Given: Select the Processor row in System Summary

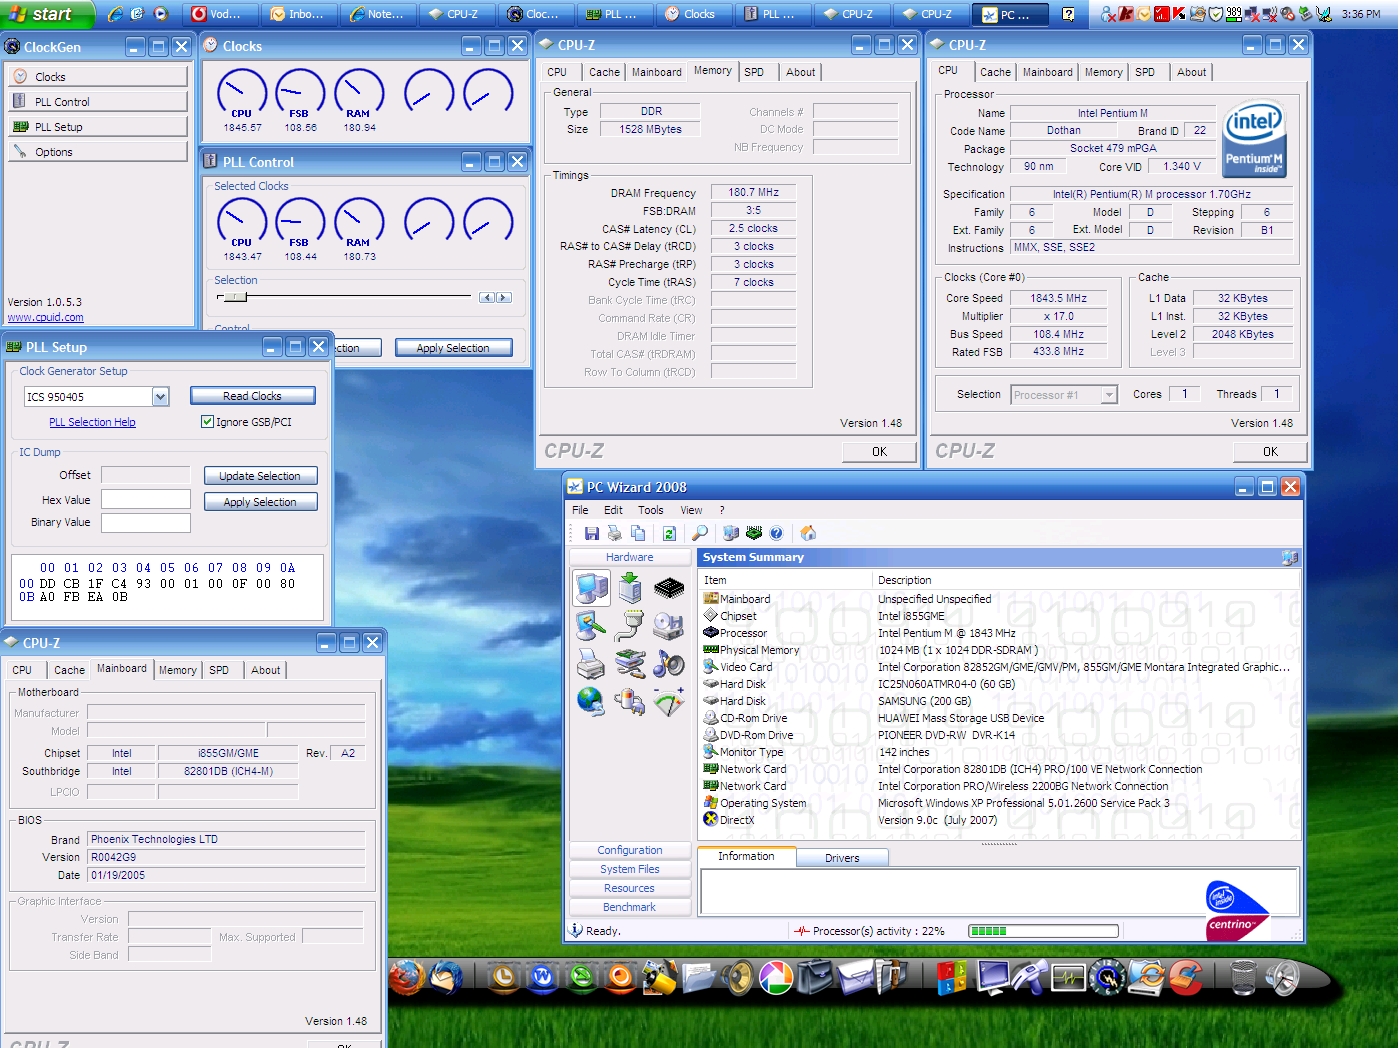Looking at the screenshot, I should [1000, 633].
